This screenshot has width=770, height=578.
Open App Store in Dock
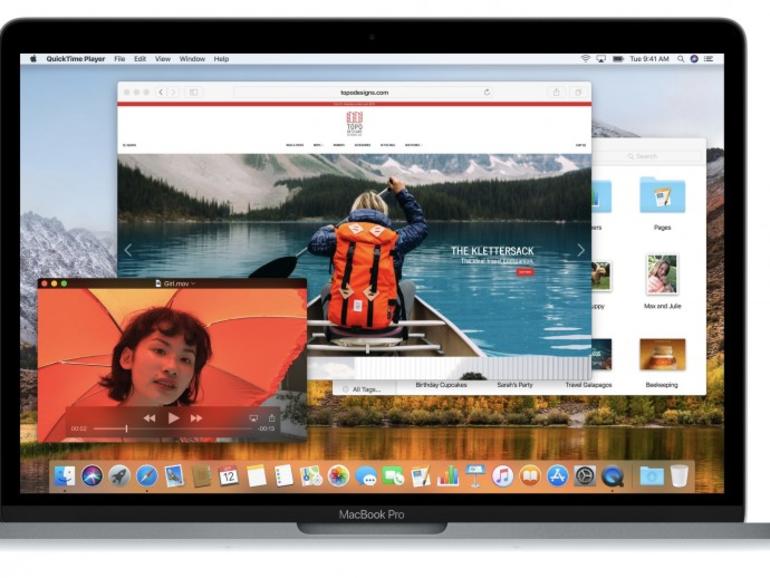(x=557, y=476)
